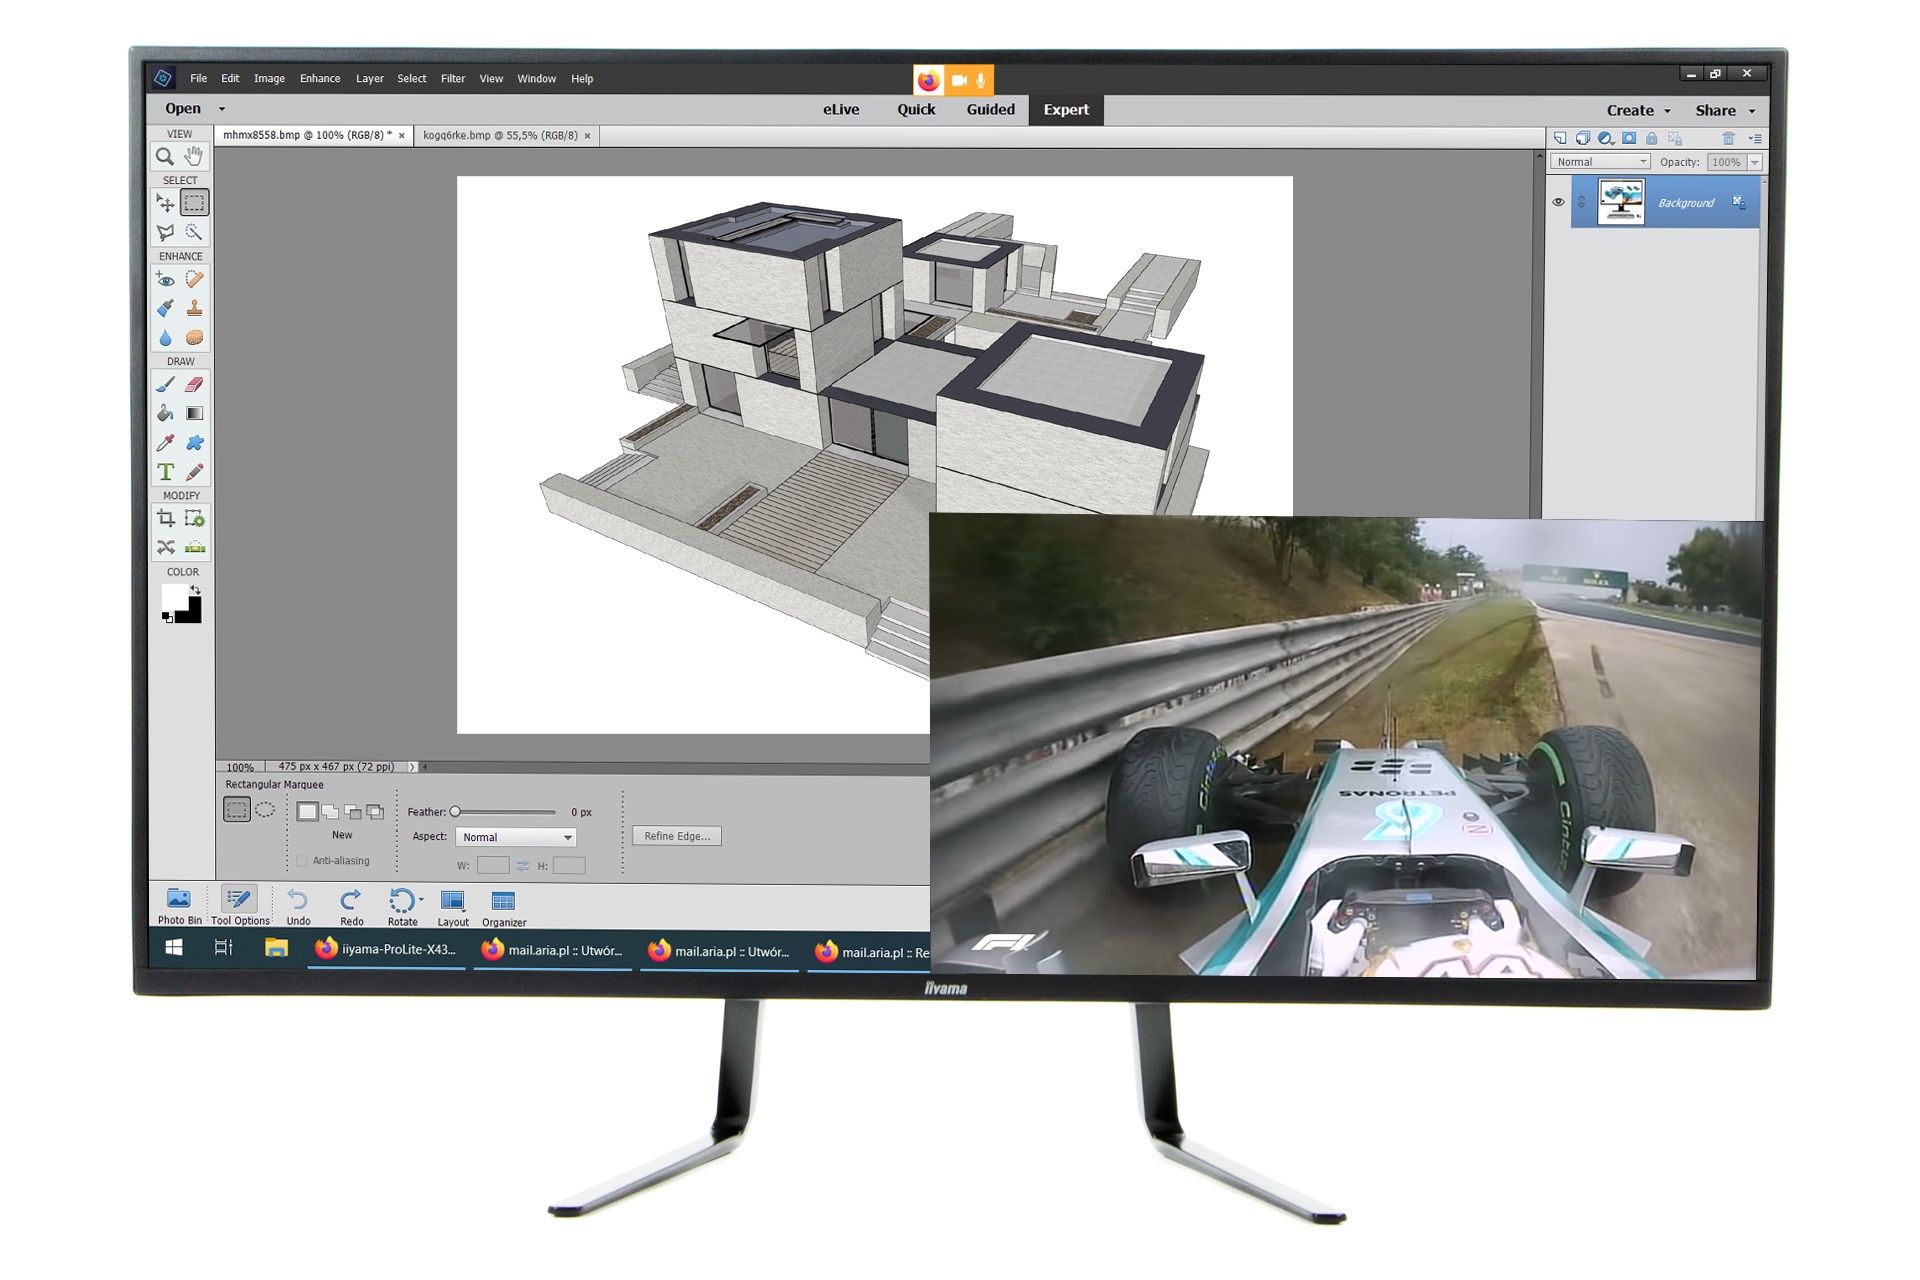Click the Refine Edge button
The image size is (1920, 1280).
tap(677, 836)
